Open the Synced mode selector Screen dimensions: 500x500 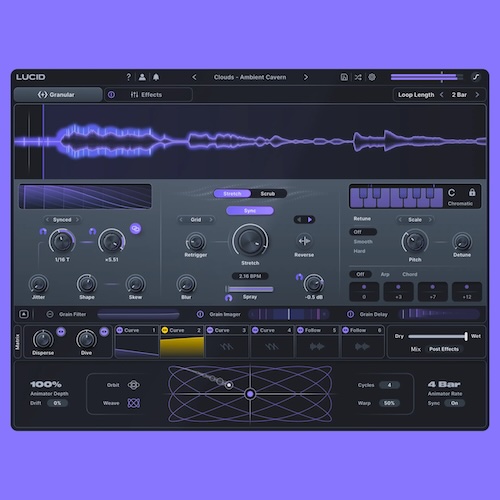(62, 220)
